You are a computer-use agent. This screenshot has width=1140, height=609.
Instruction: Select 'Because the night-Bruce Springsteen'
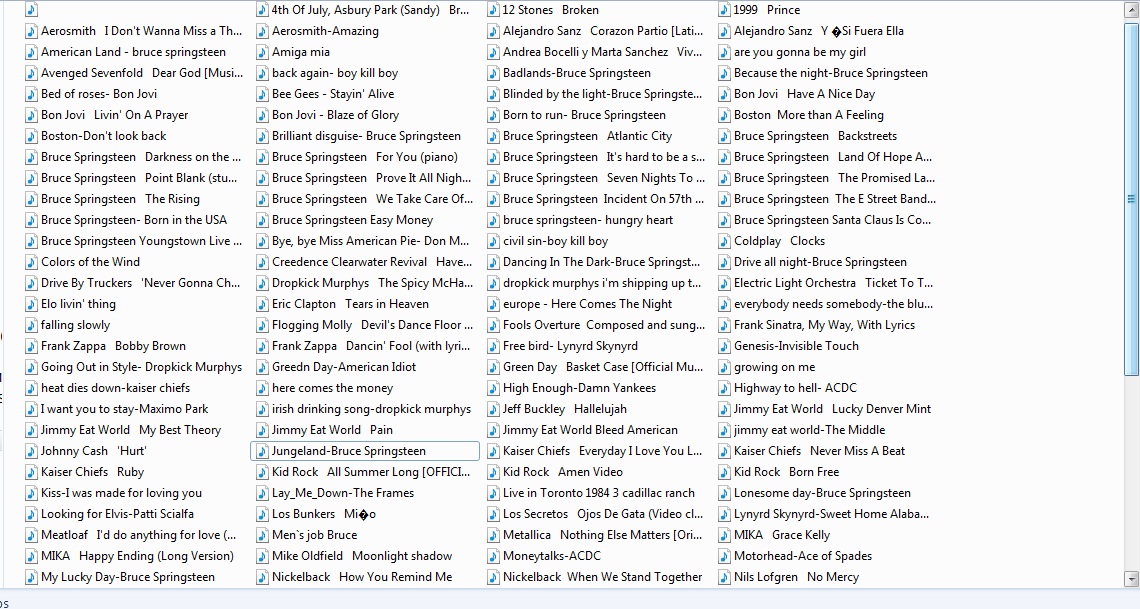831,73
